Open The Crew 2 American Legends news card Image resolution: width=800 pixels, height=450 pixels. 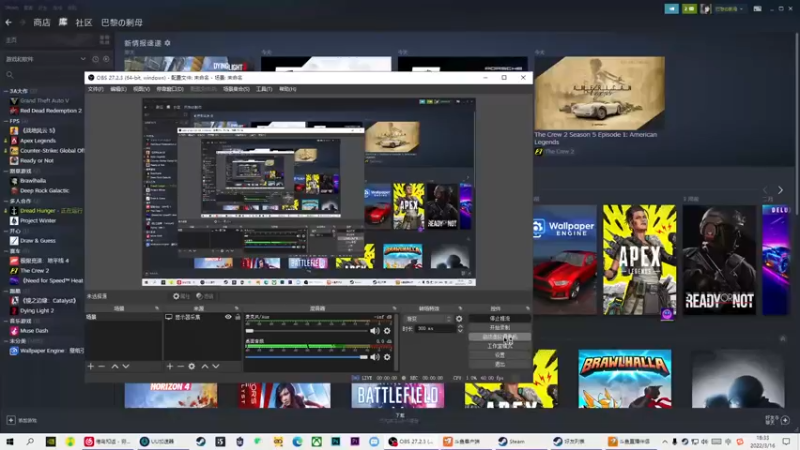pyautogui.click(x=599, y=93)
